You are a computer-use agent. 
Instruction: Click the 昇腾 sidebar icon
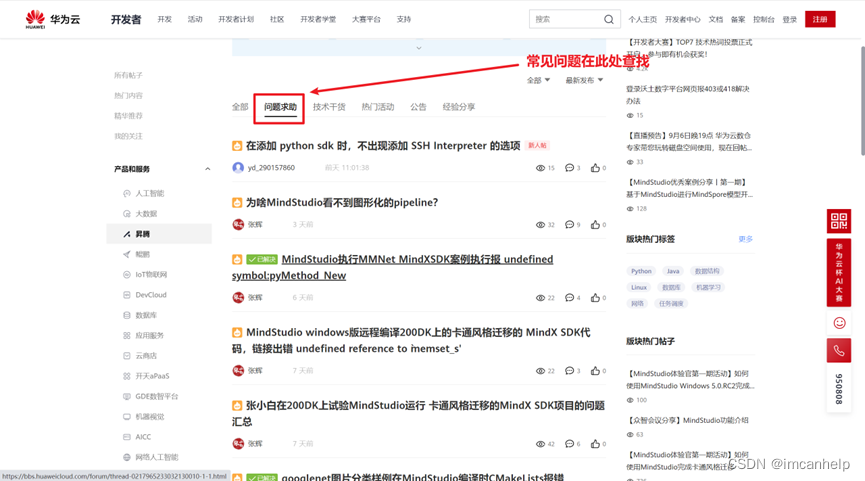127,234
